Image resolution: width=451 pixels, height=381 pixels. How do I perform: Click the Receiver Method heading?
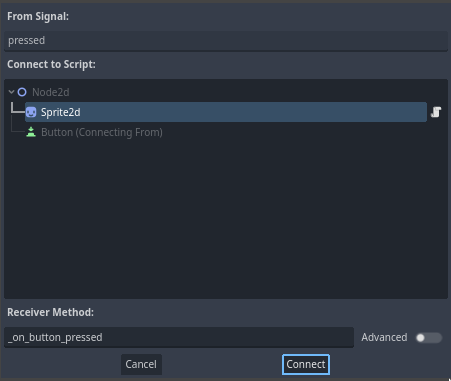(51, 312)
